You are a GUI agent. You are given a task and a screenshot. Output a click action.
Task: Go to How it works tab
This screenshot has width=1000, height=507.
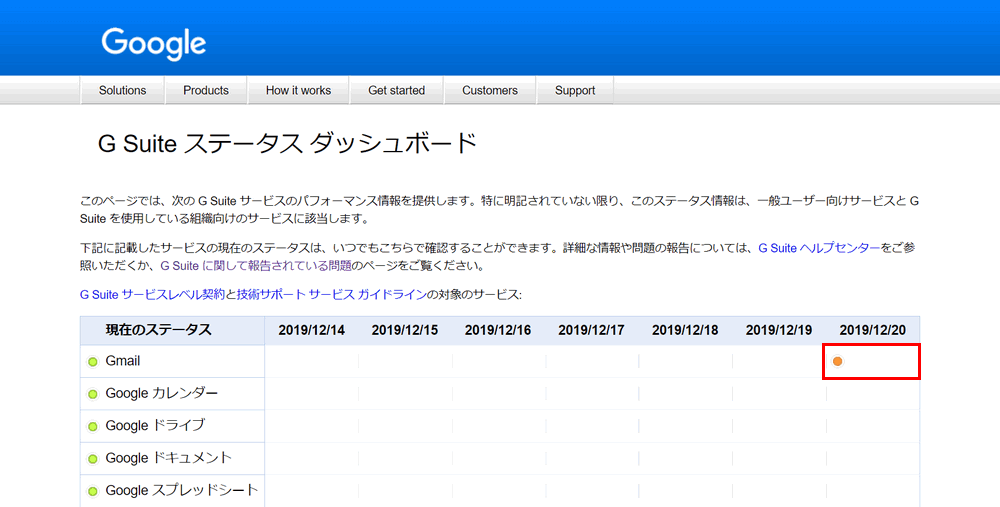point(298,90)
